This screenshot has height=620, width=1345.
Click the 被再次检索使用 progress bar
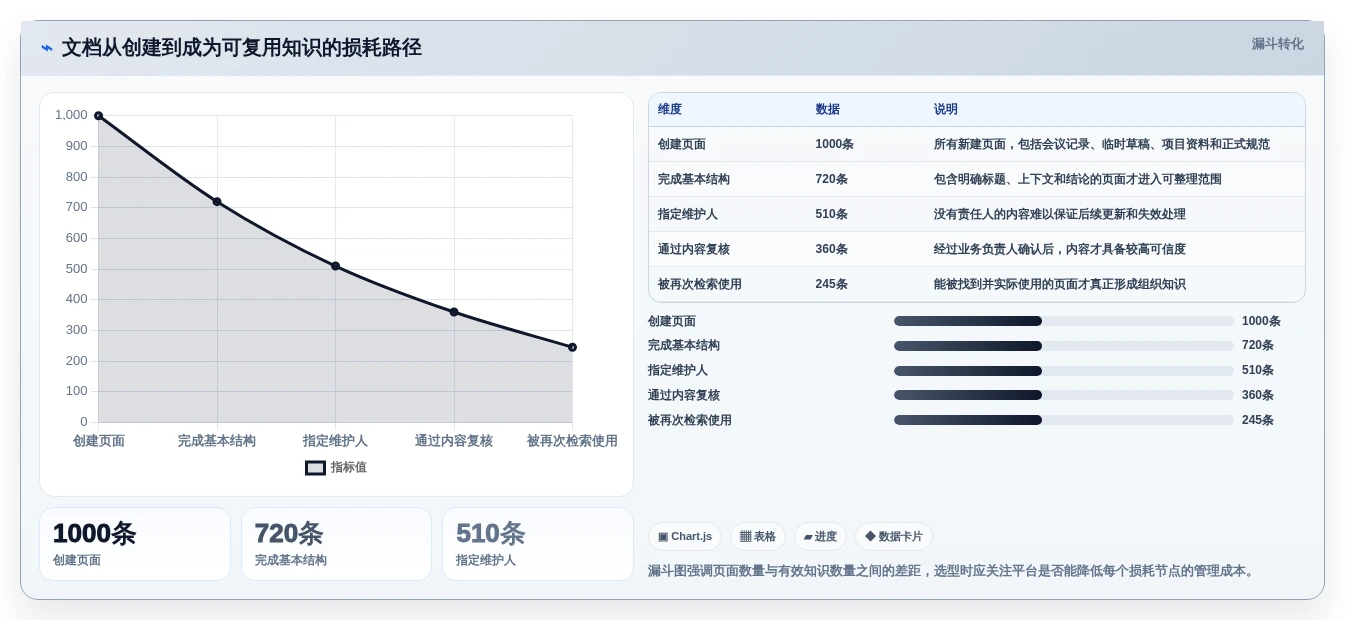click(1064, 420)
